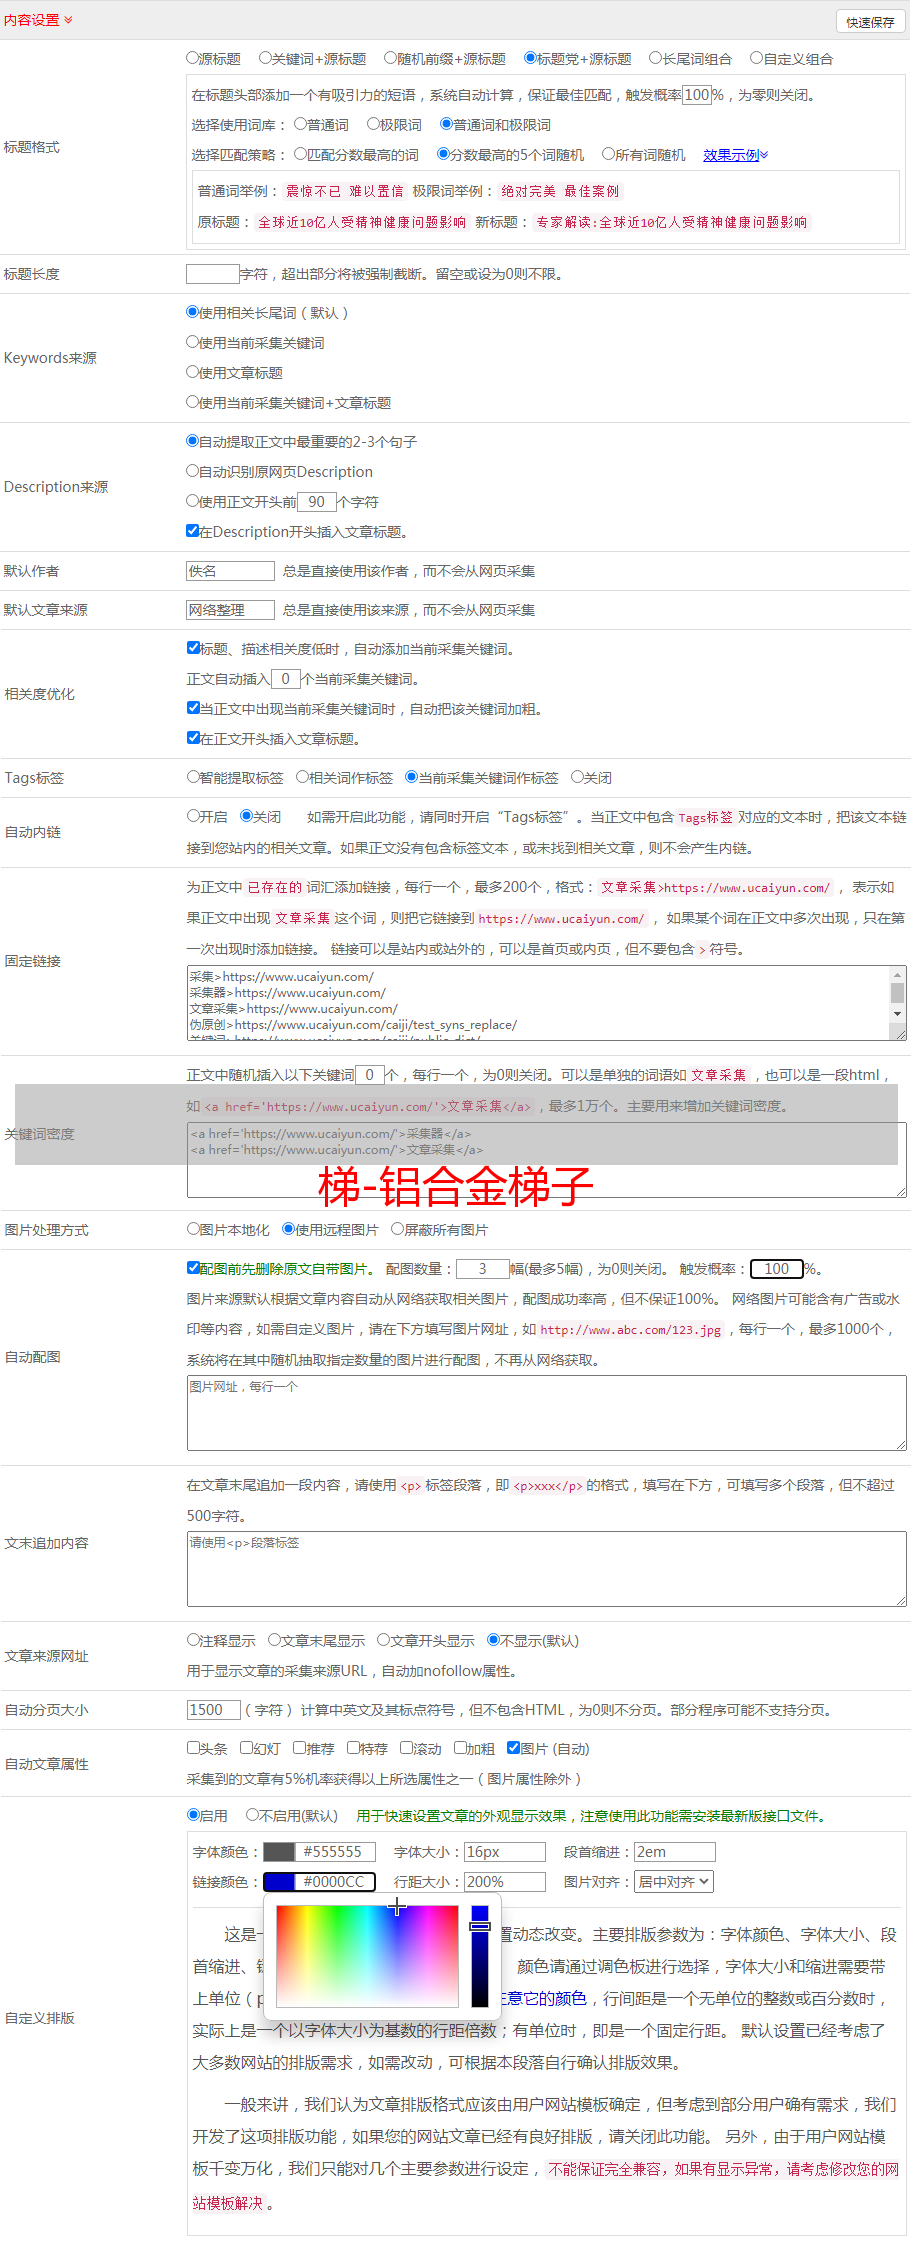Click inside the color picker gradient palette

(x=367, y=1956)
